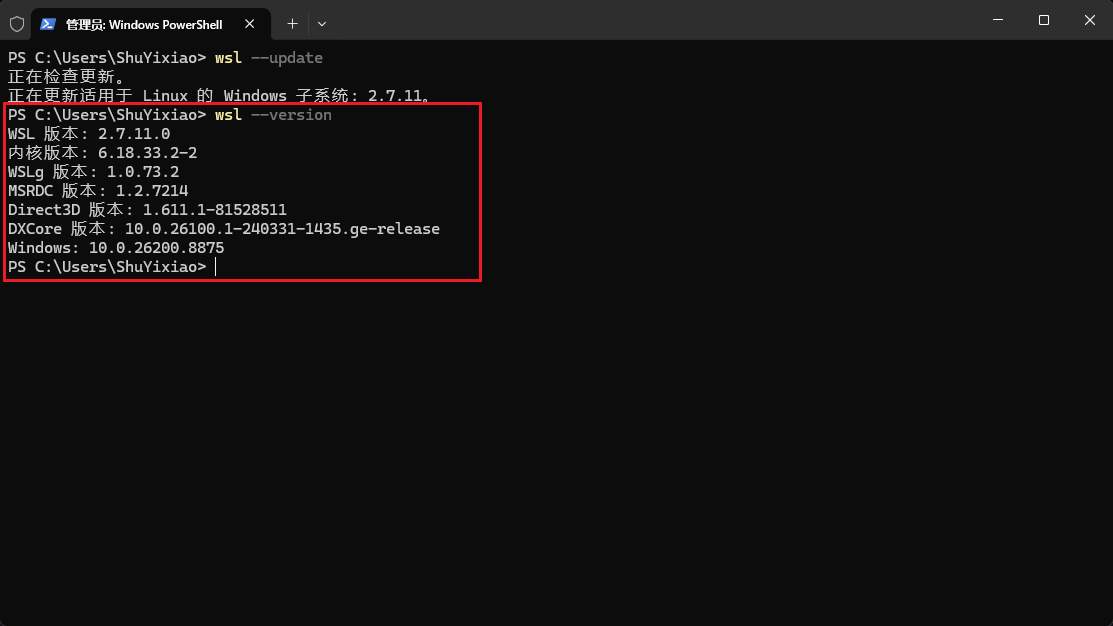The height and width of the screenshot is (626, 1113).
Task: Click the 'wsl --update' command text
Action: click(x=269, y=57)
